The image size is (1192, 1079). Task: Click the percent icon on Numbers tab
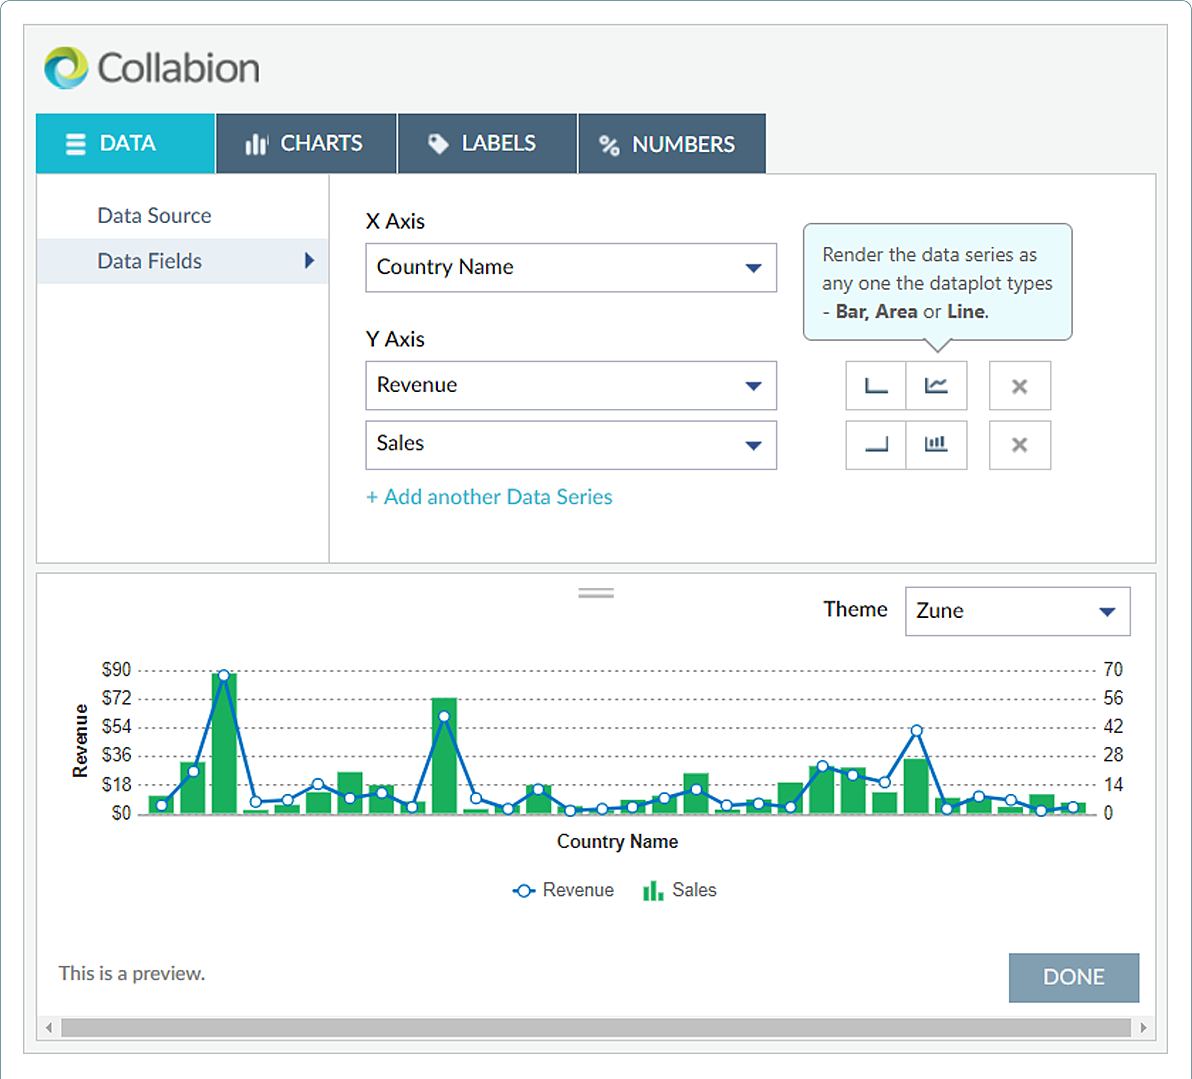pyautogui.click(x=611, y=143)
